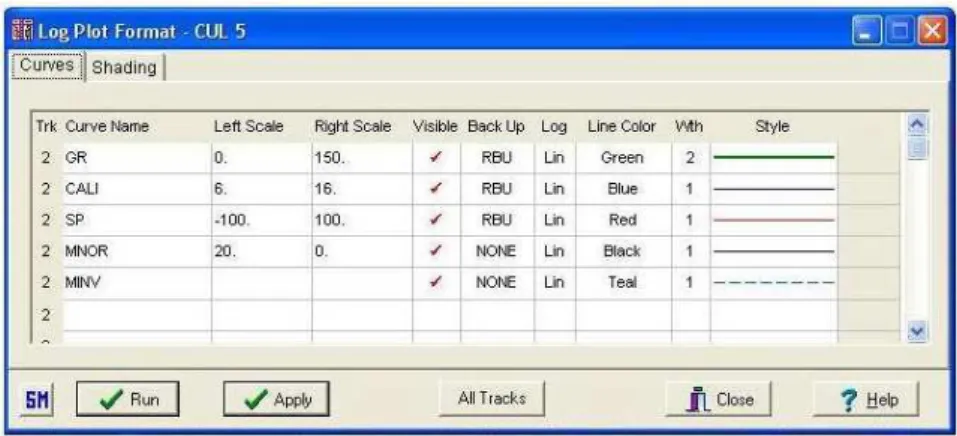Select the dashed line style for MINV
Screen dimensions: 957x436
click(x=773, y=282)
